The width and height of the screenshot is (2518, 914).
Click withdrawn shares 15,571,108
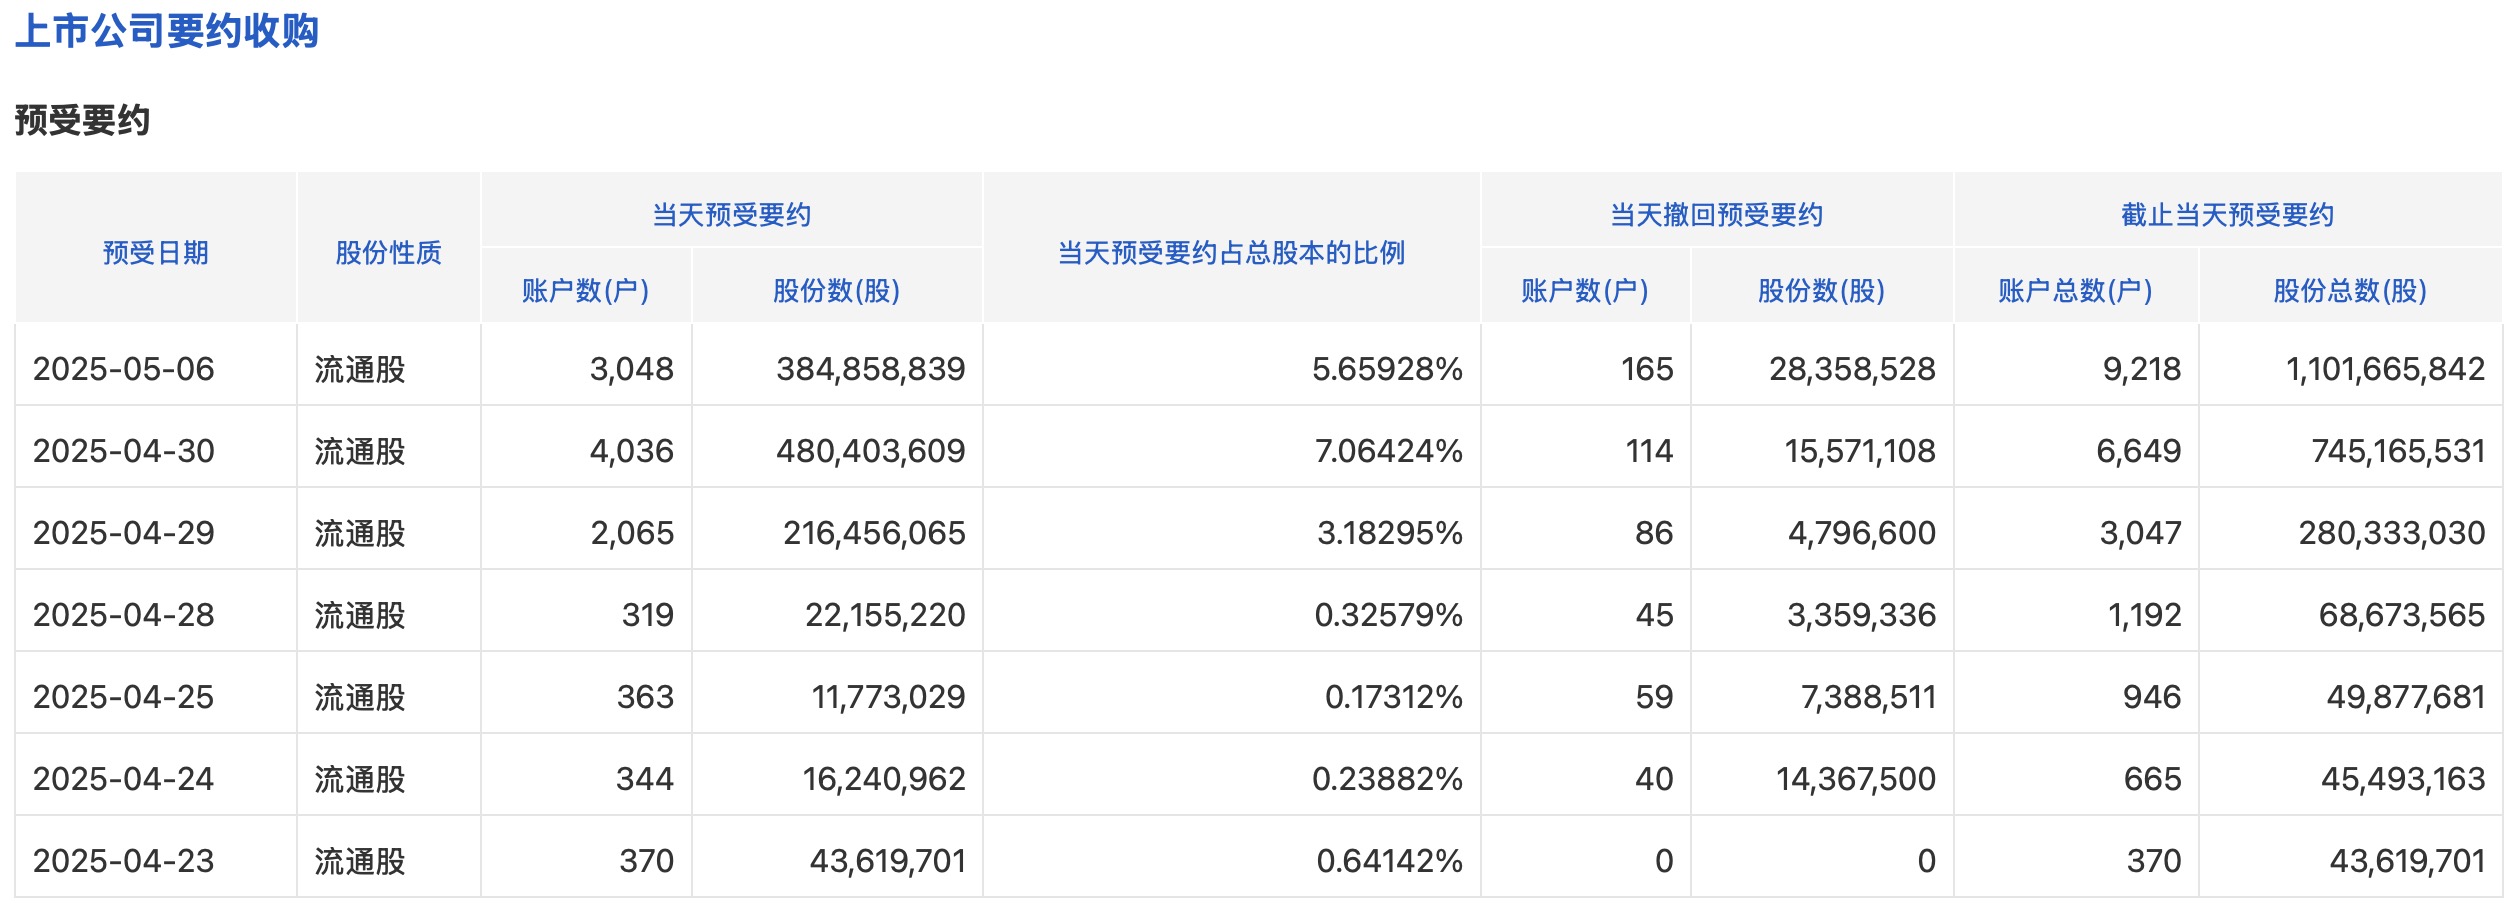pos(1861,451)
